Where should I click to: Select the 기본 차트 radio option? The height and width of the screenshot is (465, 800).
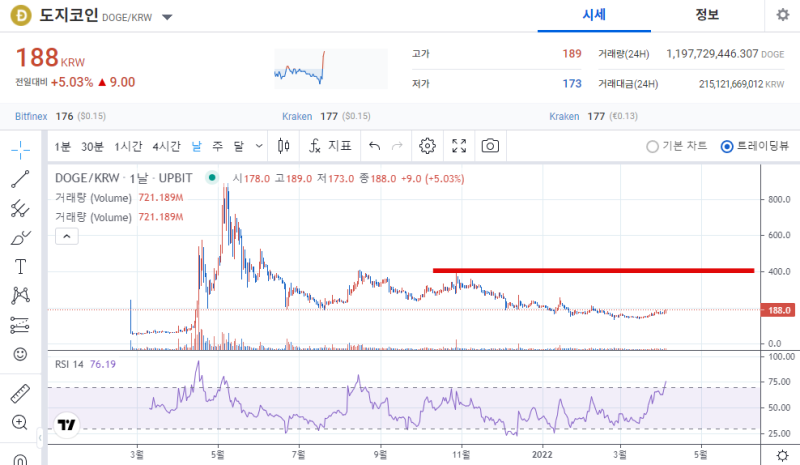point(677,146)
